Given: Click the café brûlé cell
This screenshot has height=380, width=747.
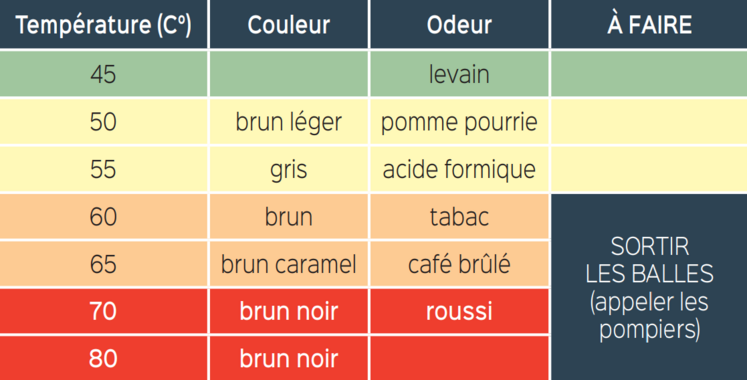Looking at the screenshot, I should pyautogui.click(x=459, y=263).
